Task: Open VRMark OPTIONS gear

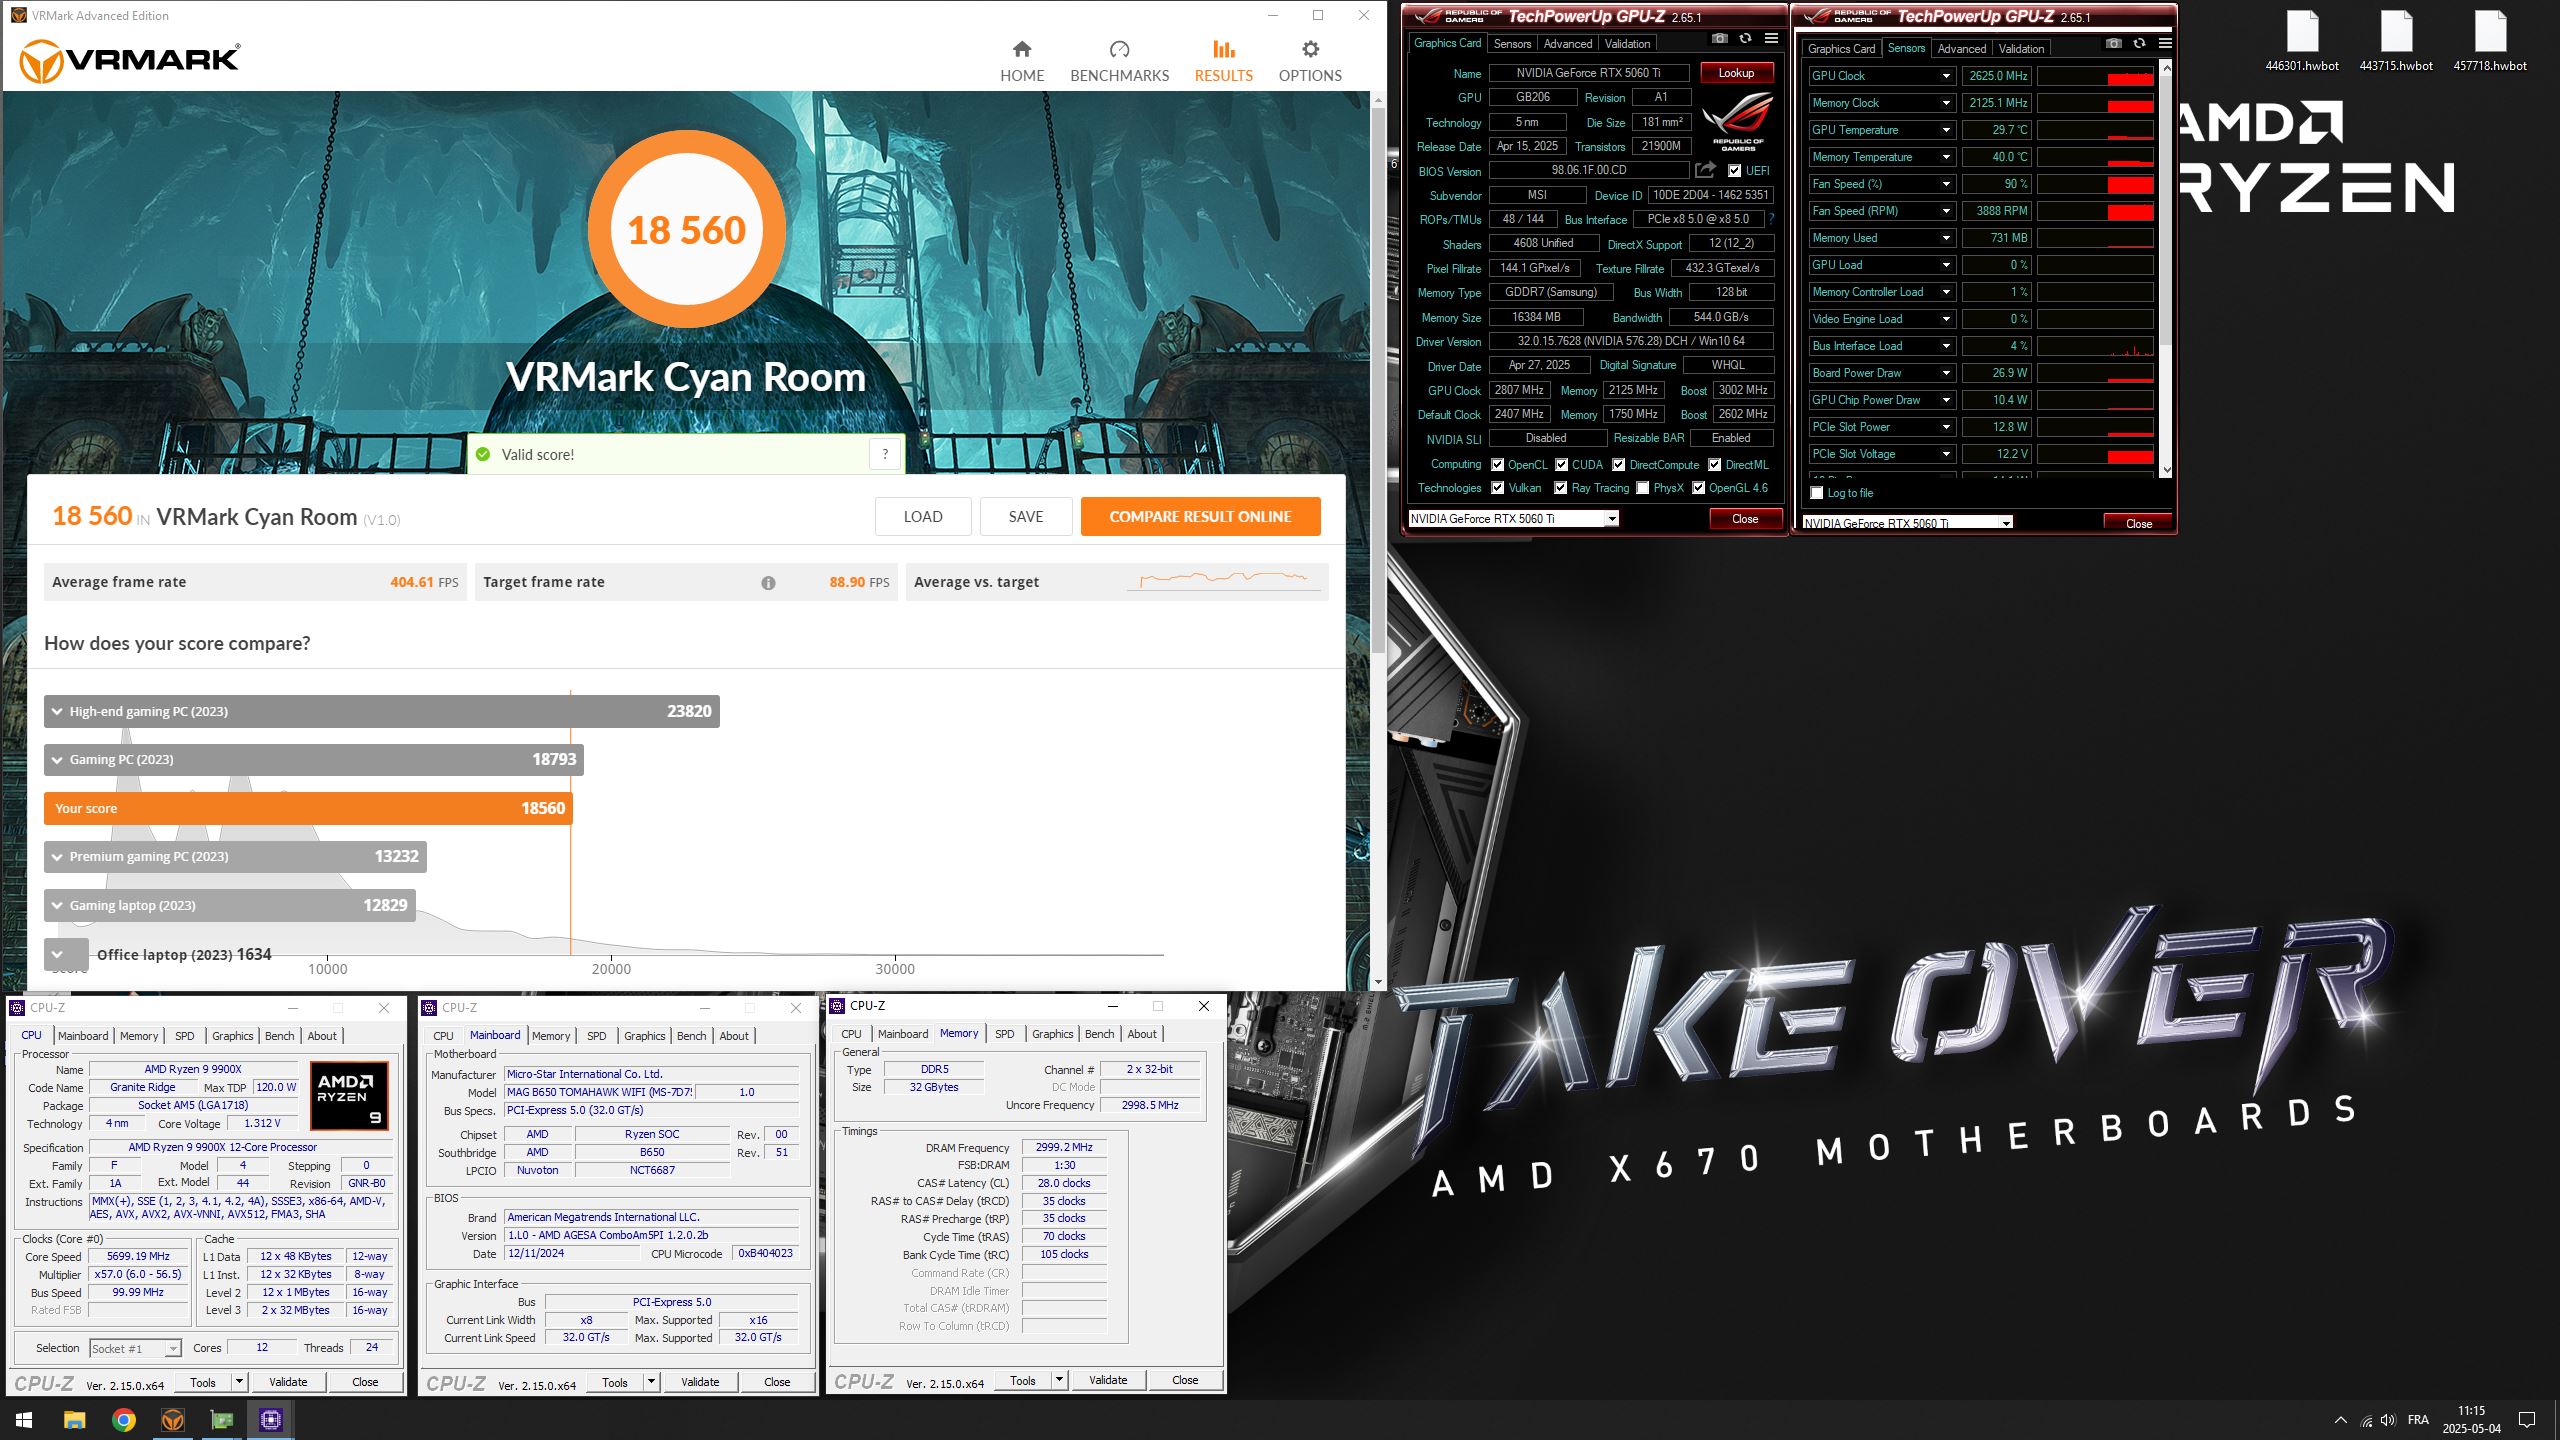Action: [1310, 62]
